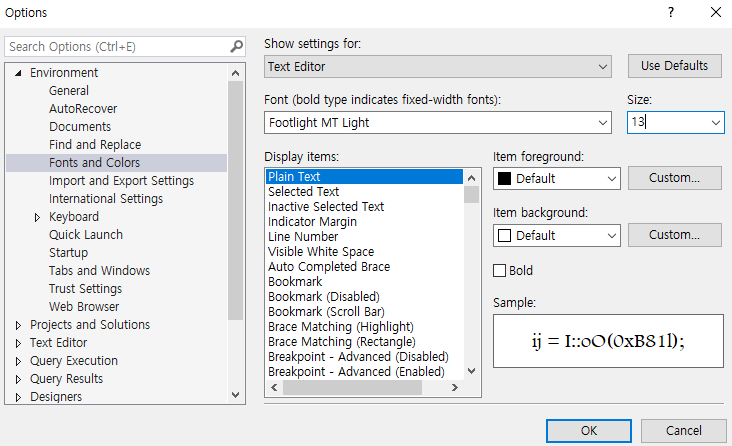
Task: Open the Item foreground color dropdown
Action: coord(556,179)
